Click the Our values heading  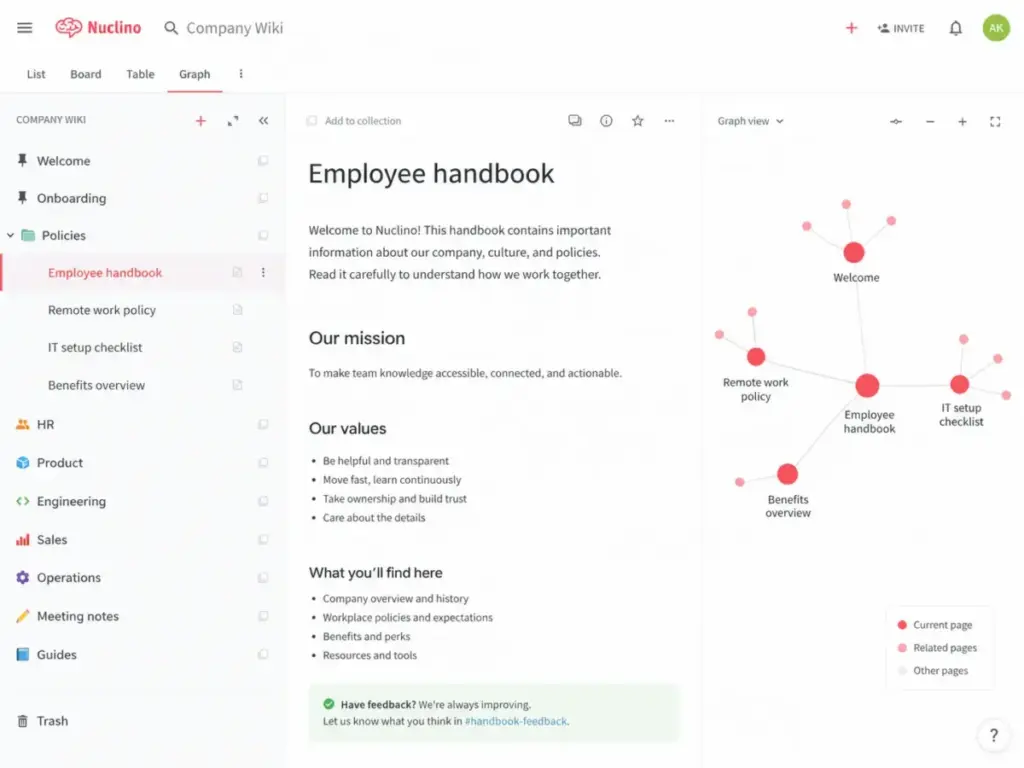click(x=347, y=428)
